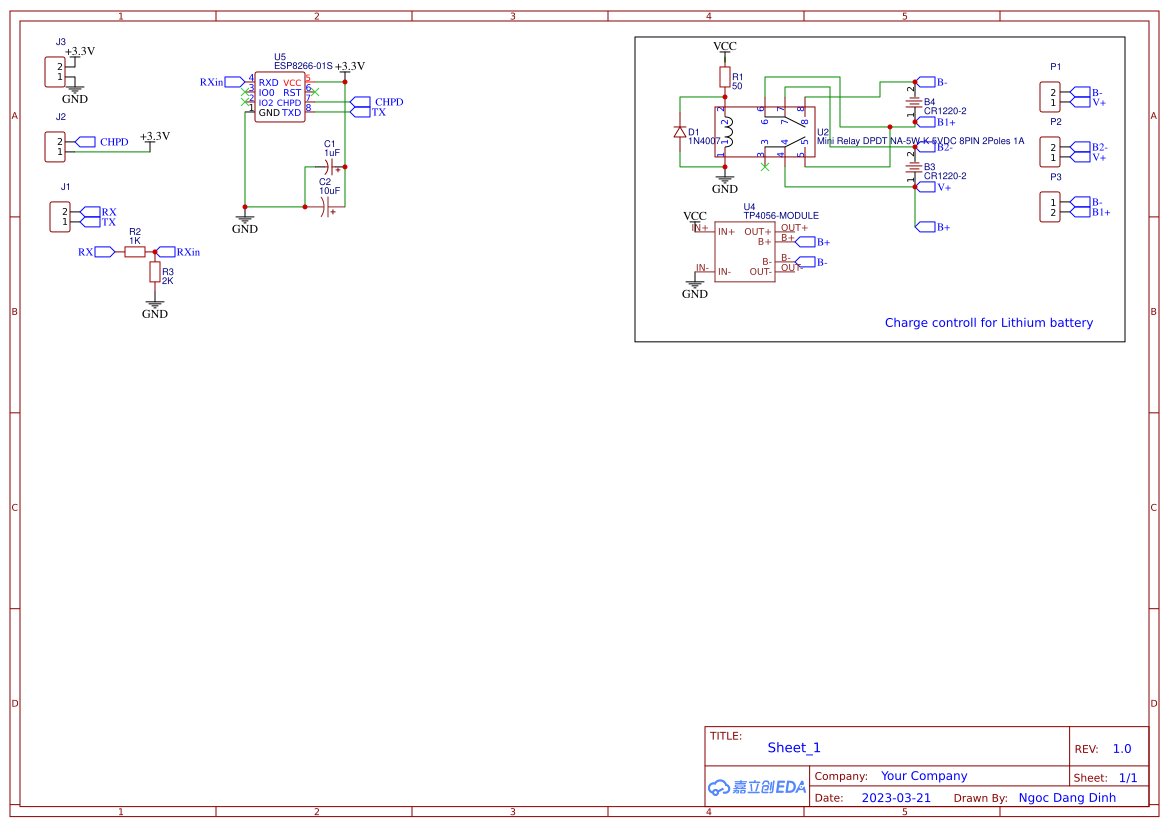1169x827 pixels.
Task: Click the VCC power flag above R1
Action: (x=724, y=46)
